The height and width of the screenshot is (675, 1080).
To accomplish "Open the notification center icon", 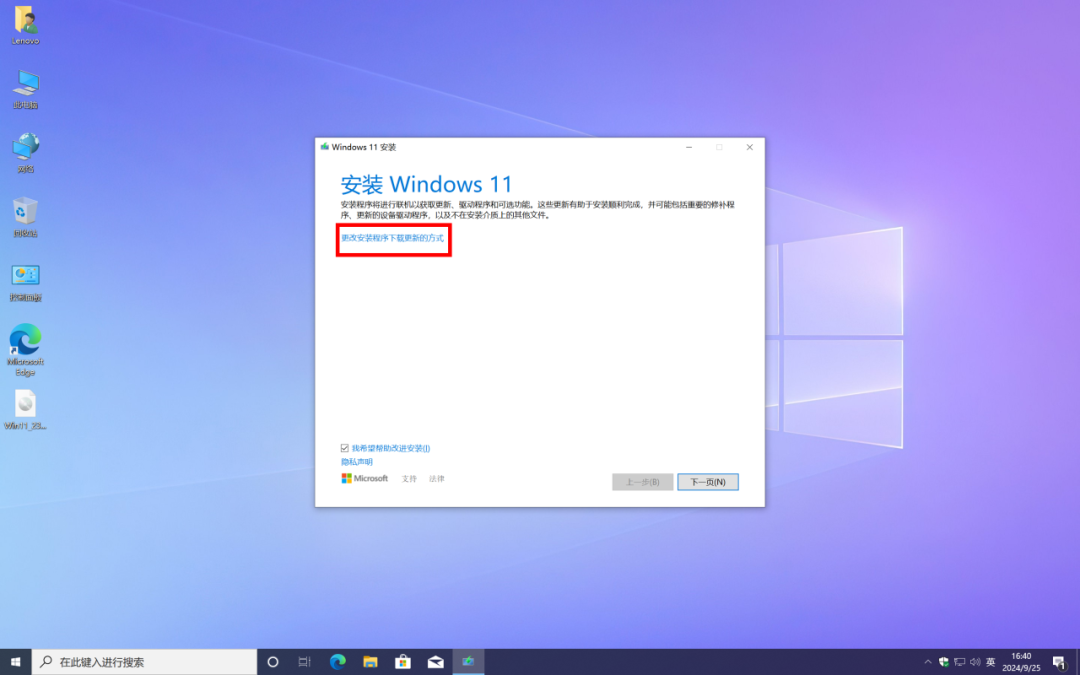I will pos(1059,662).
